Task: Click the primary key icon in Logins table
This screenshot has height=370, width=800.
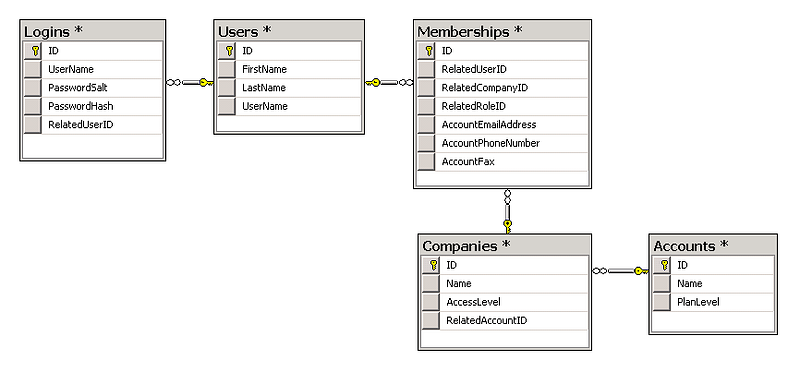Action: tap(35, 51)
